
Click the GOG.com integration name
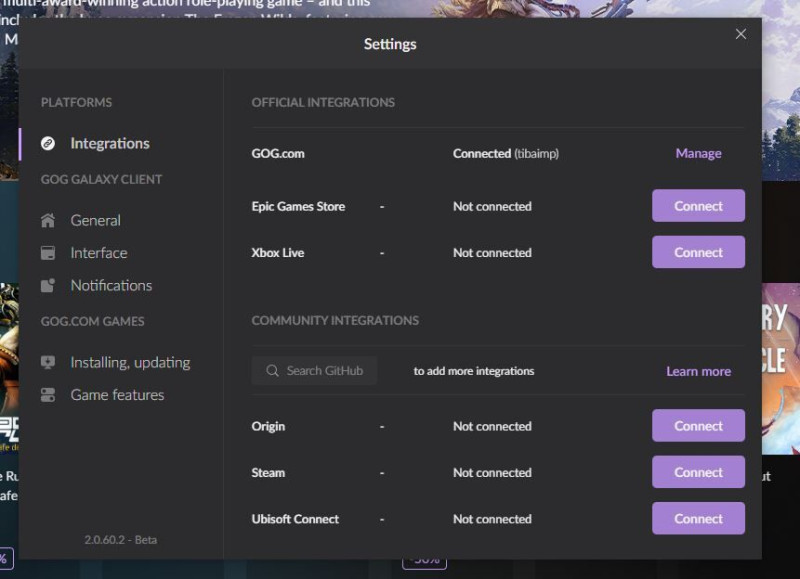[278, 154]
